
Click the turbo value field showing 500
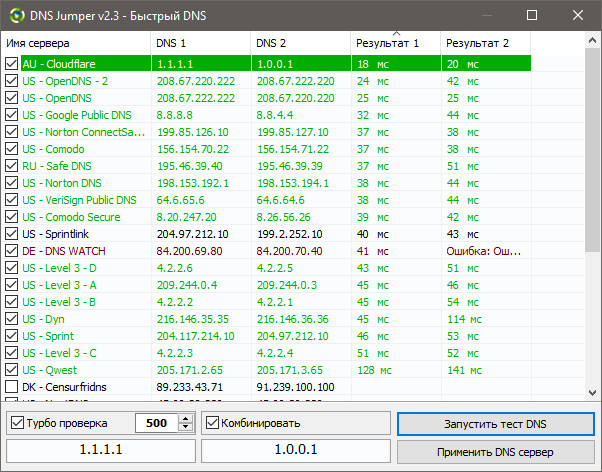tap(156, 423)
